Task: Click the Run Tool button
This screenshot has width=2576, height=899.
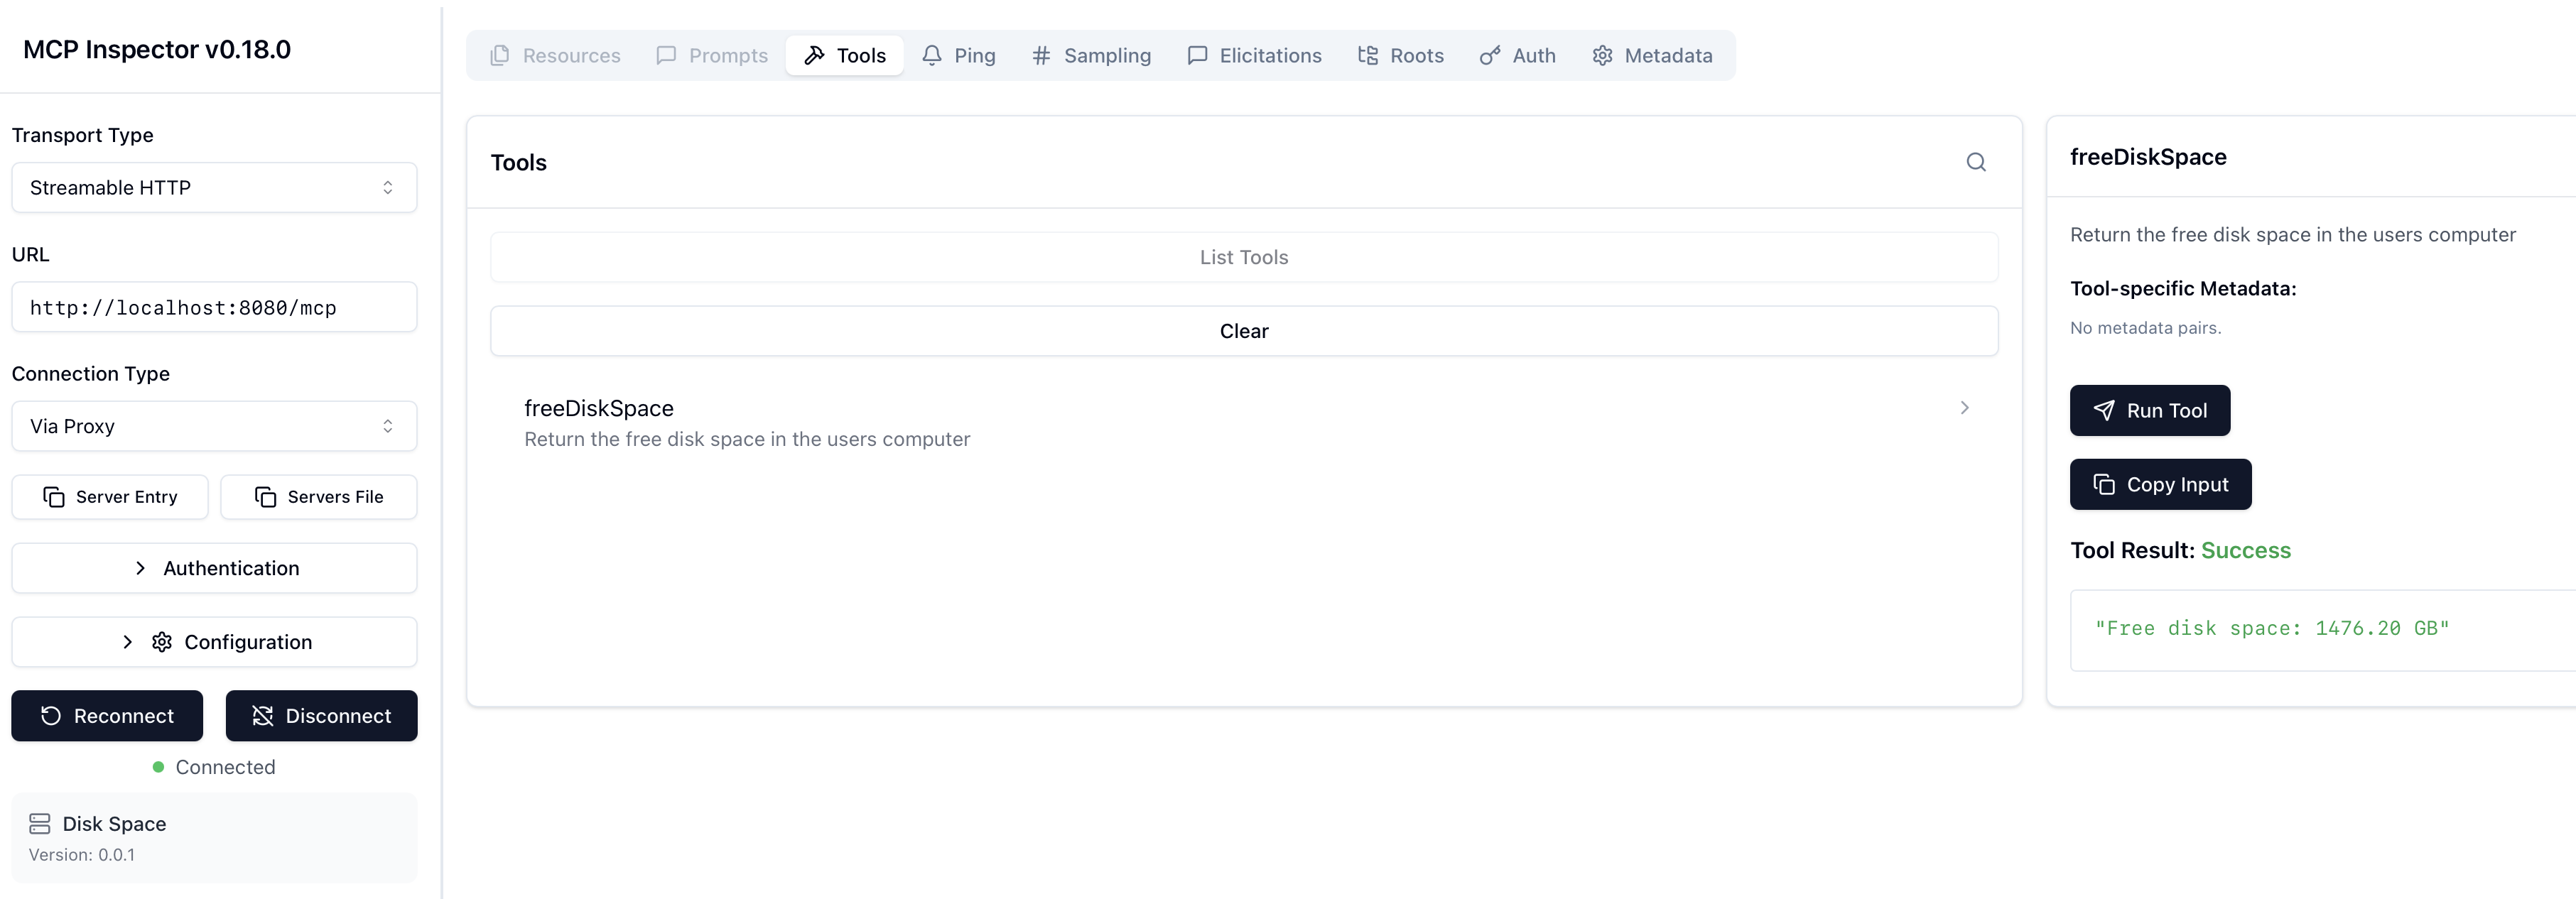Action: click(2150, 410)
